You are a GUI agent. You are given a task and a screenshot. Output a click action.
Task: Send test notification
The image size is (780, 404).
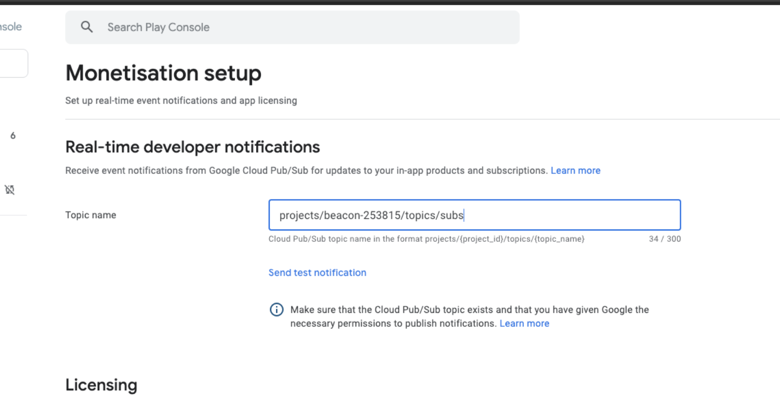point(317,273)
